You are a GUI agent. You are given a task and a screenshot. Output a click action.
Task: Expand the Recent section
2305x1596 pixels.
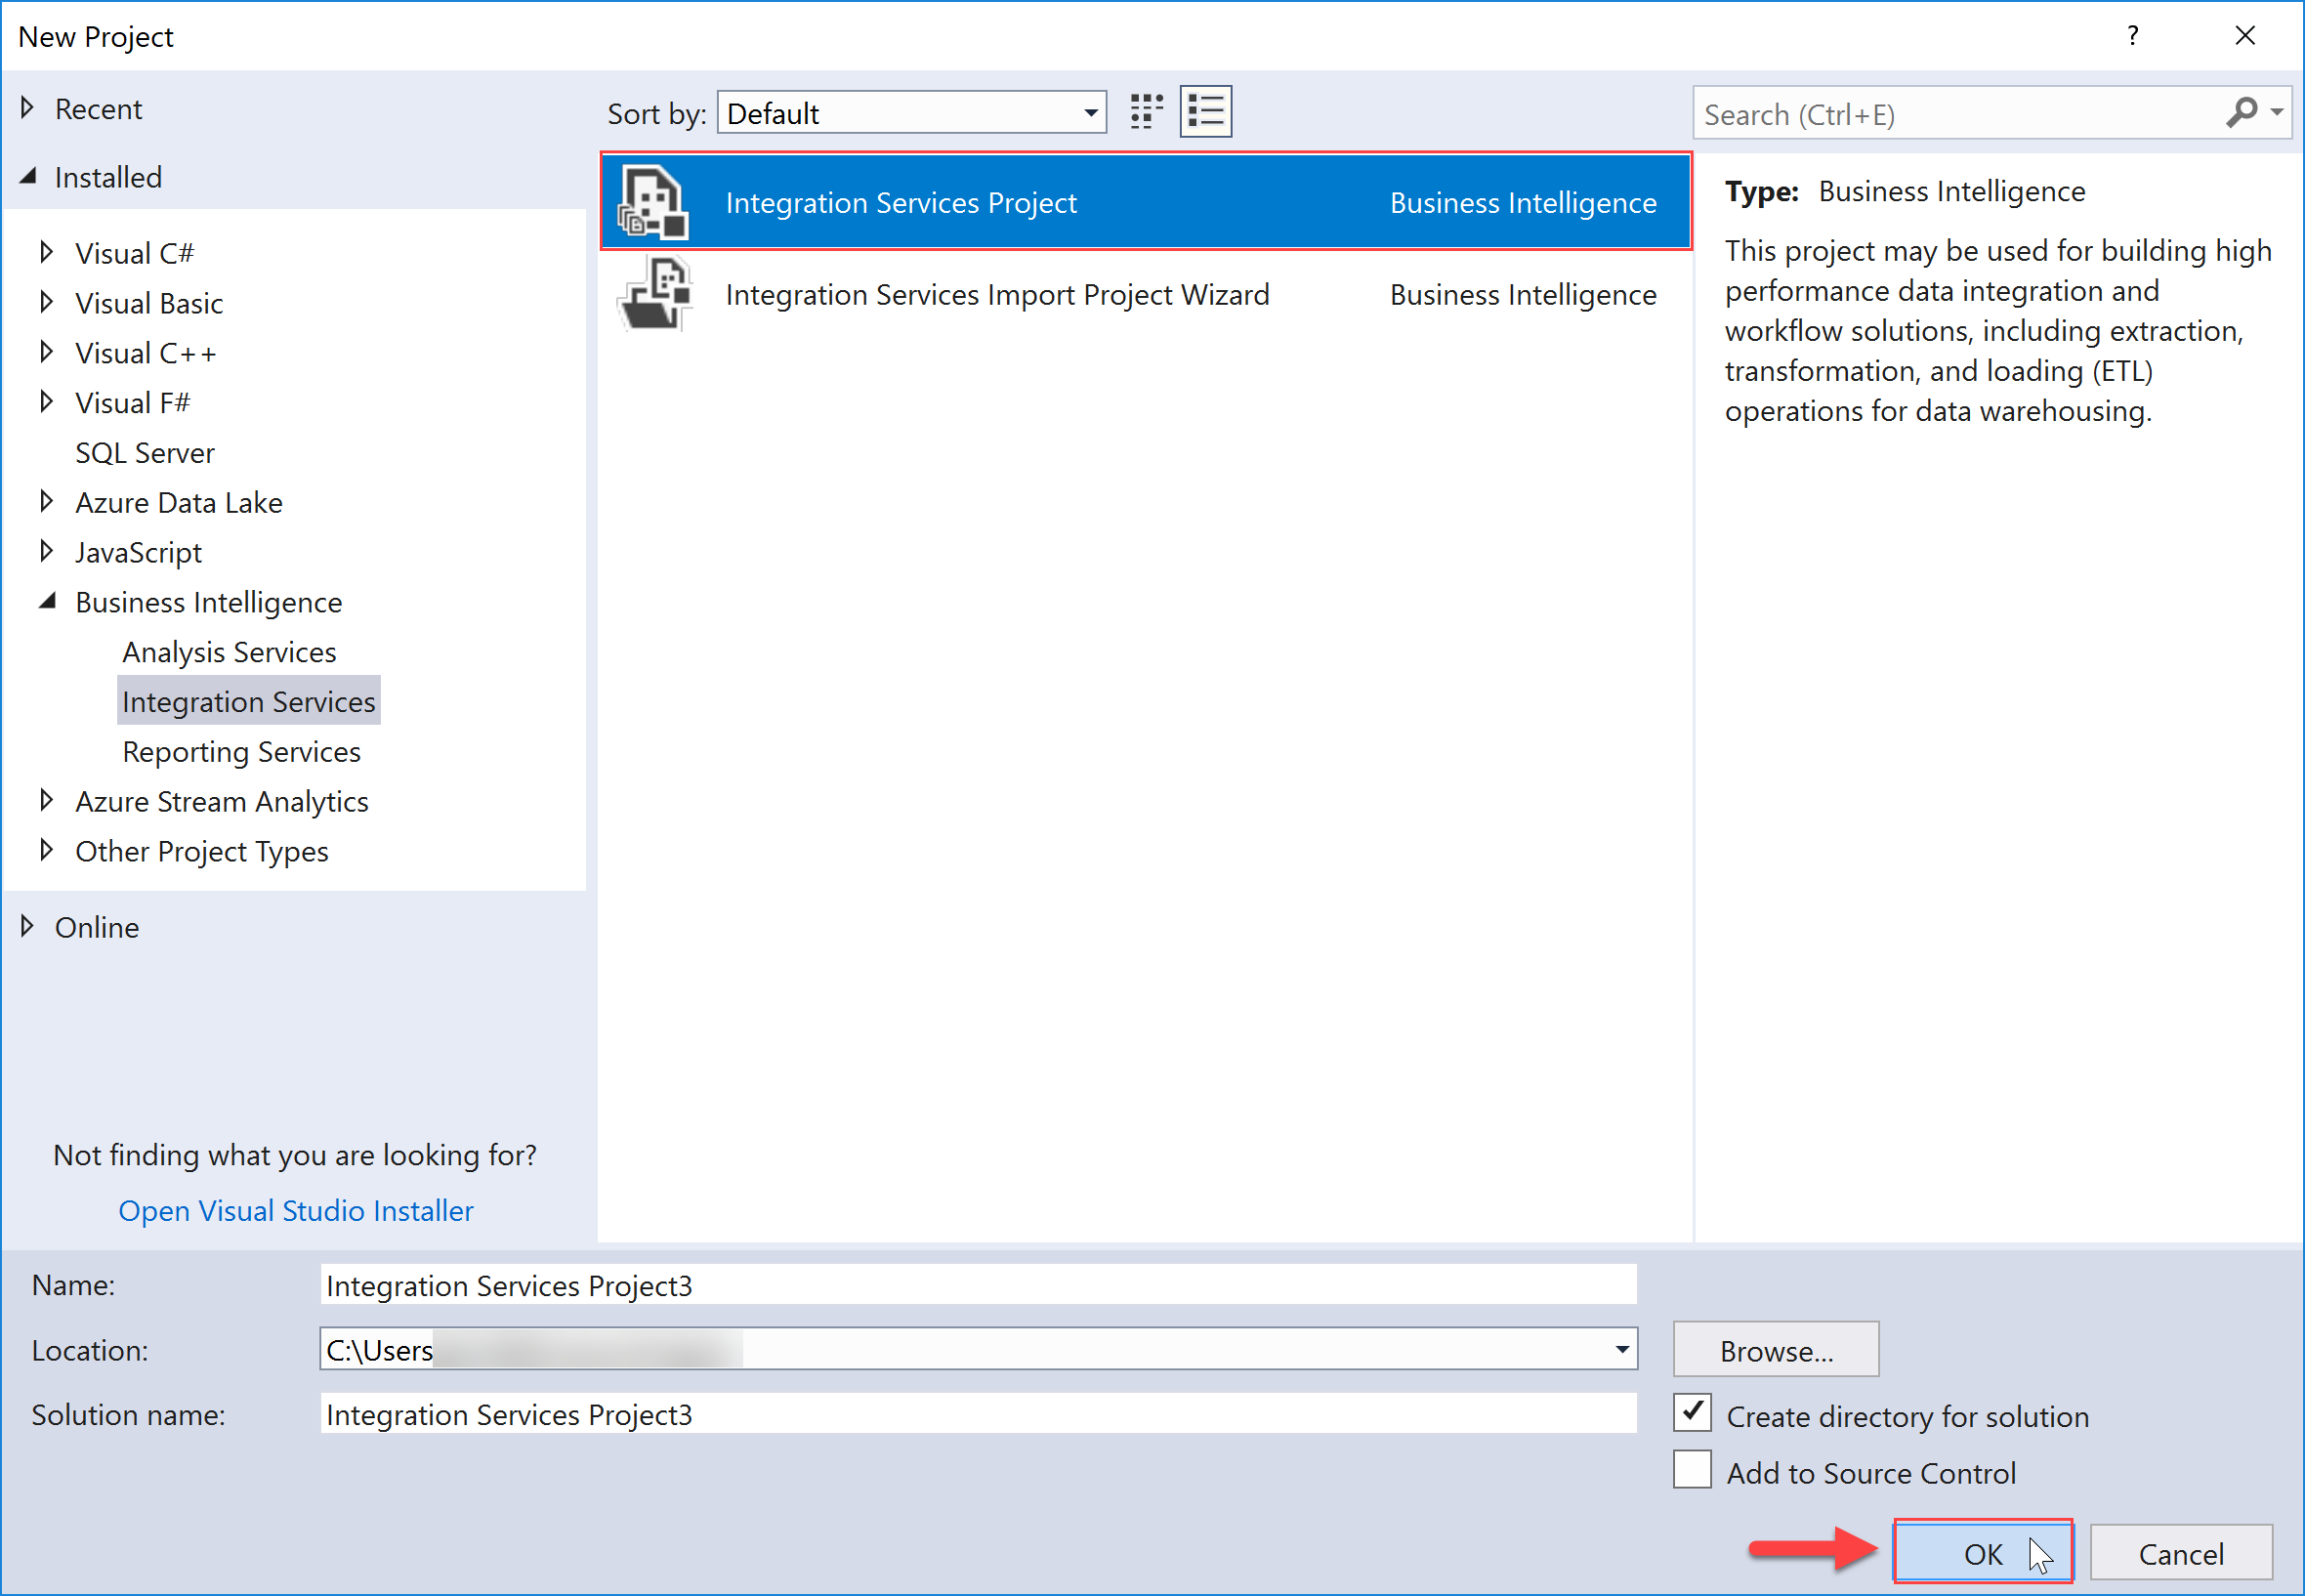(x=26, y=108)
